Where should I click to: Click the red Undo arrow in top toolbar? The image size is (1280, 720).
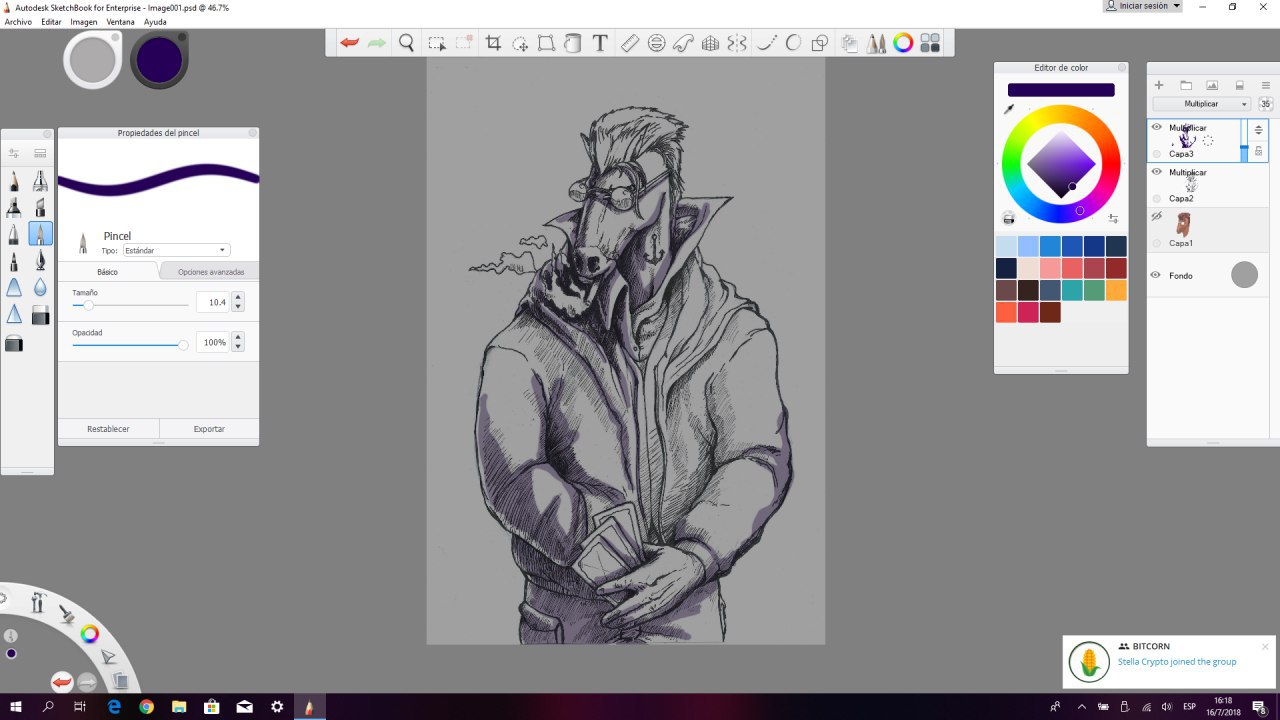(349, 43)
